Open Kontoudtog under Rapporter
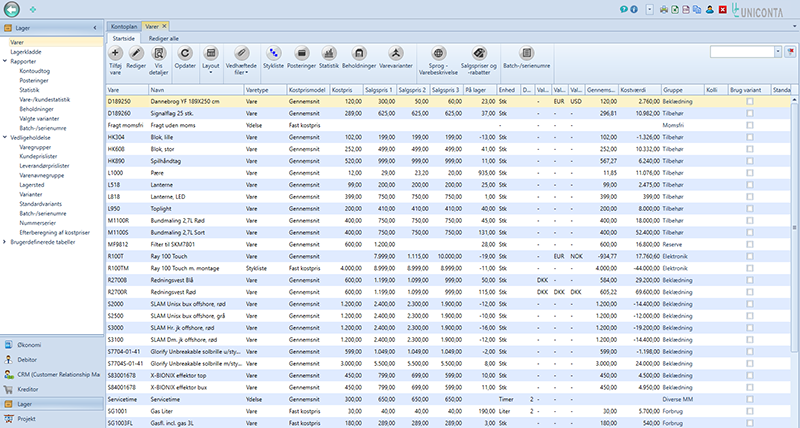Viewport: 800px width, 428px height. [35, 71]
